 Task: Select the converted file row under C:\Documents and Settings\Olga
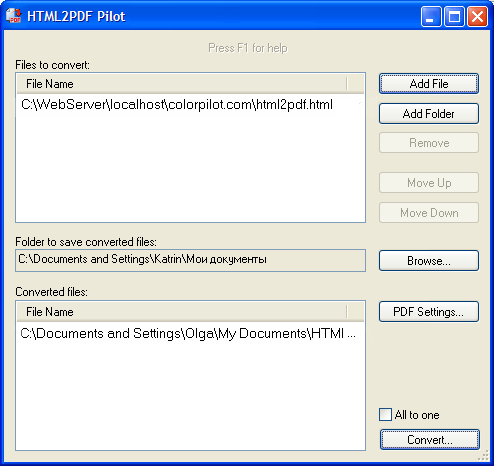[190, 333]
